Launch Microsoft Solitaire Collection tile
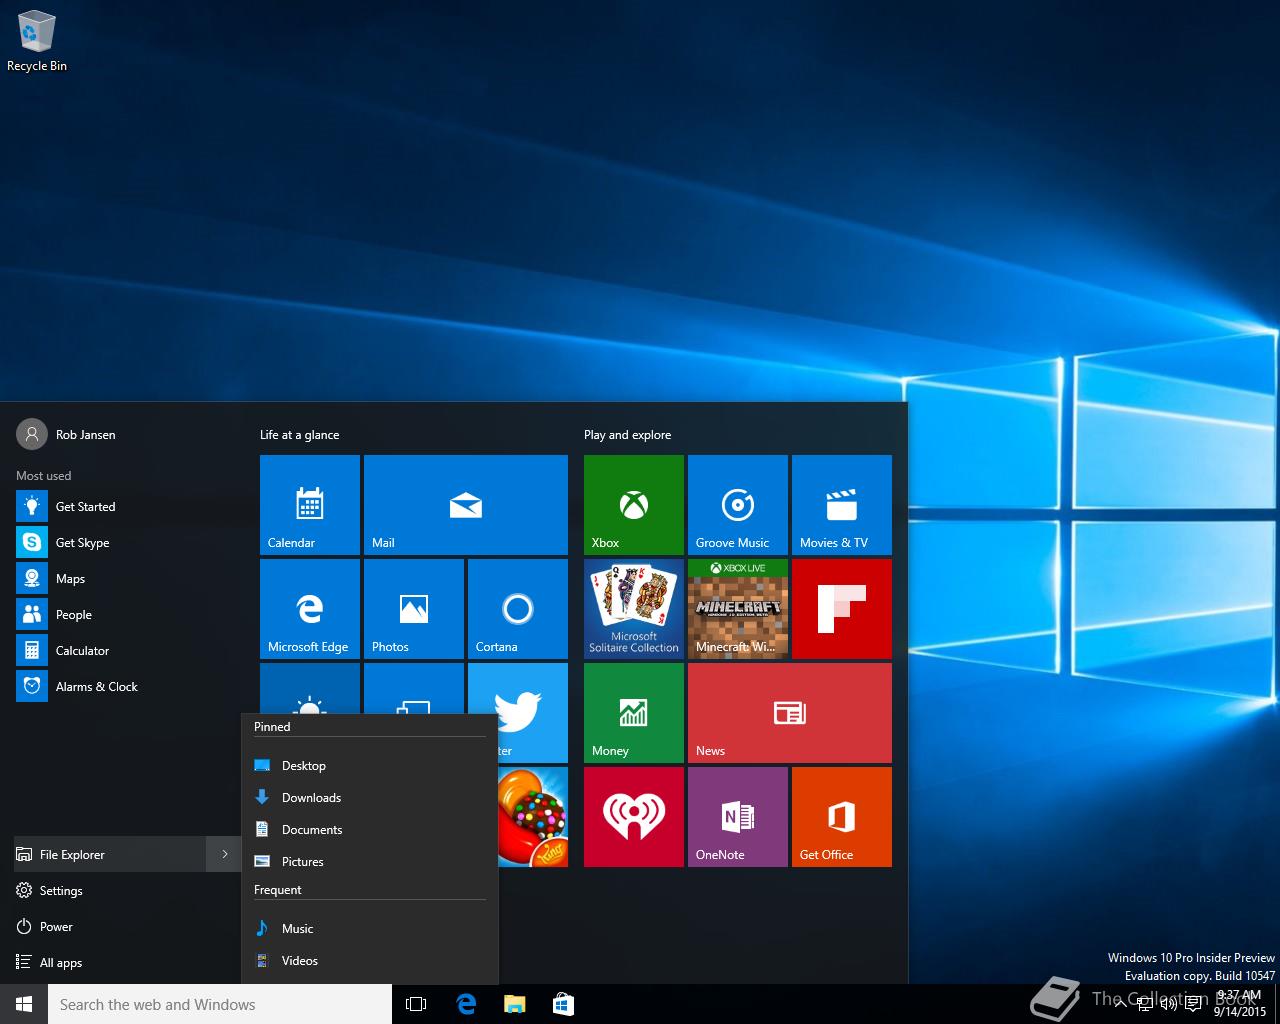Screen dimensions: 1280x1024 coord(634,609)
